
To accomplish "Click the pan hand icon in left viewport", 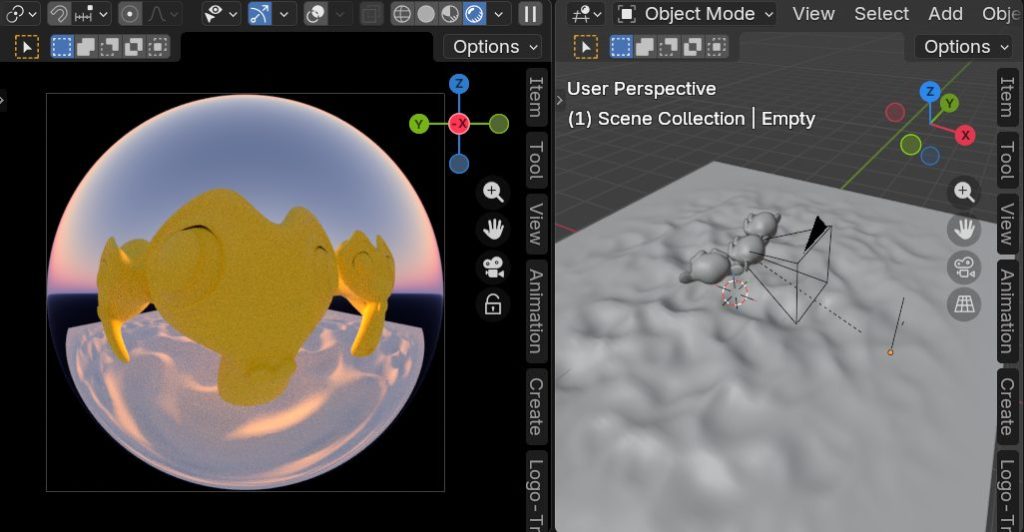I will (492, 230).
